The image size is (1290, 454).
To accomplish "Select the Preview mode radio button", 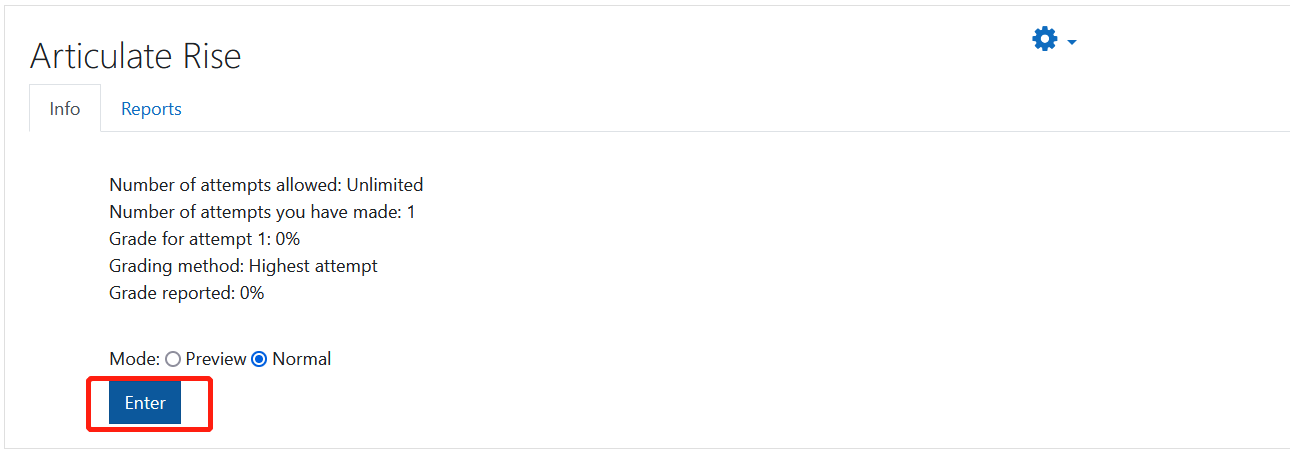I will pos(173,359).
